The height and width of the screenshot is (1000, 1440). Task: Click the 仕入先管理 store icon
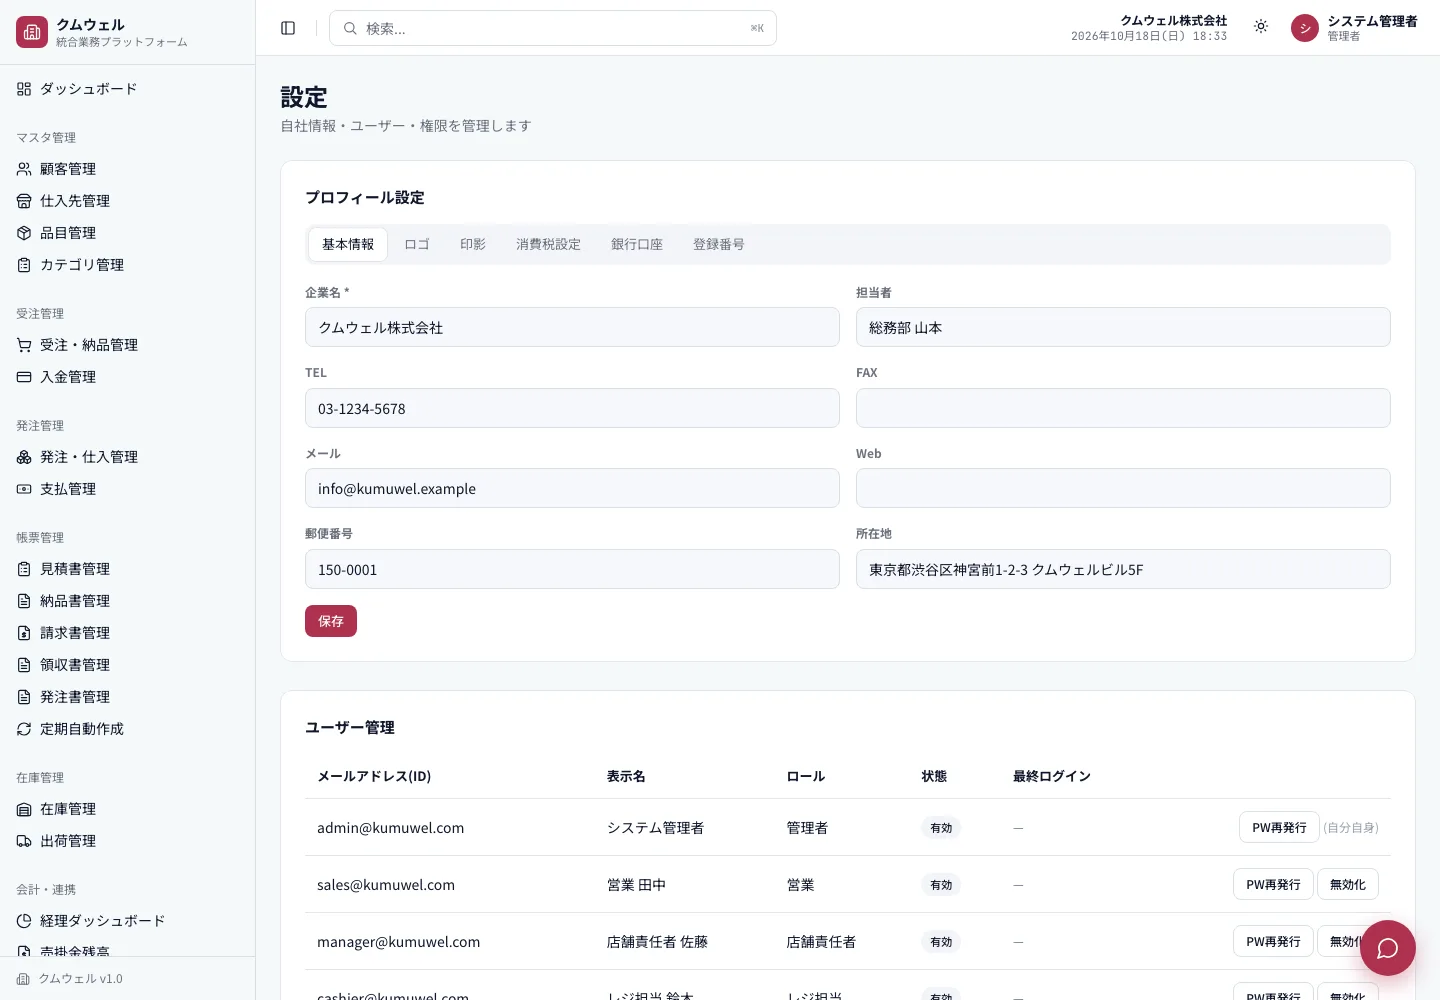tap(24, 201)
